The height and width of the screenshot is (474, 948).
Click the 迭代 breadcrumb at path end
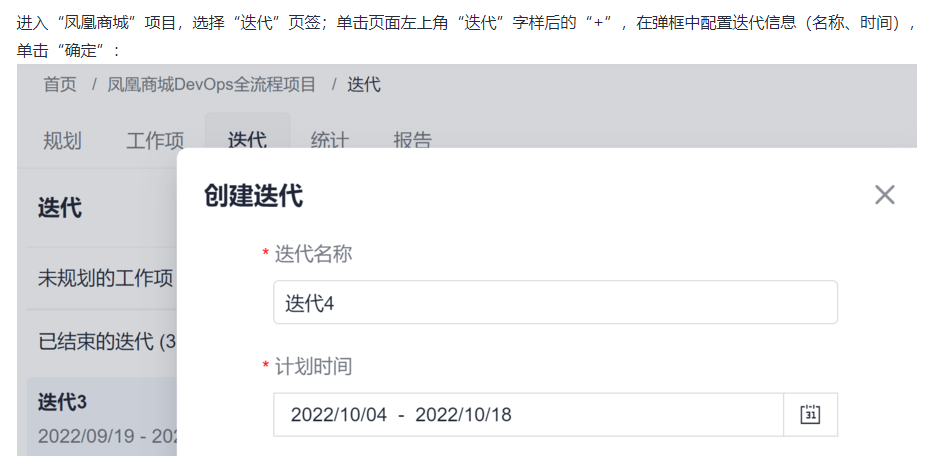364,84
